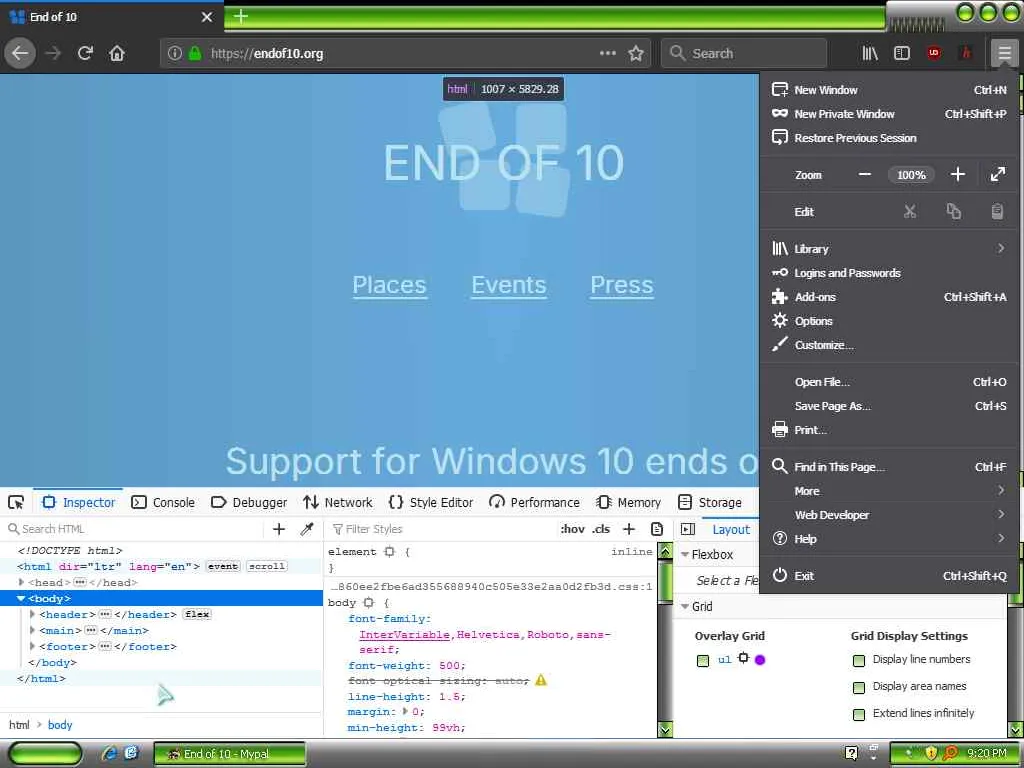Activate the element picker tool
Image resolution: width=1024 pixels, height=768 pixels.
[x=16, y=502]
